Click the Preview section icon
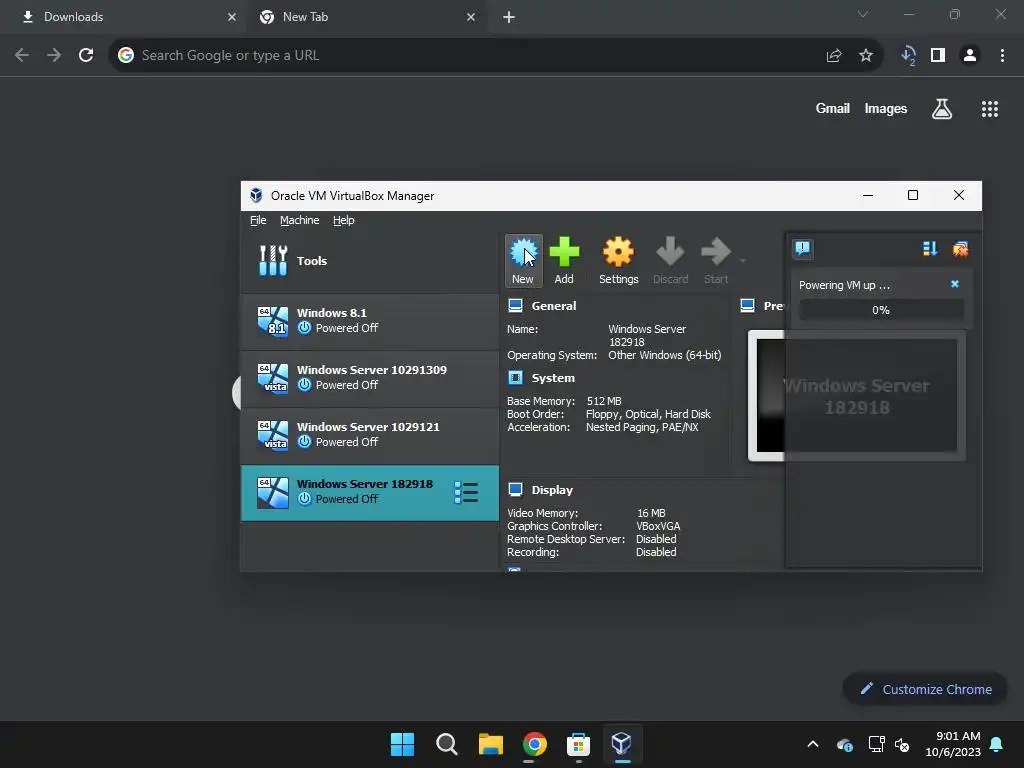Viewport: 1024px width, 768px height. [748, 305]
